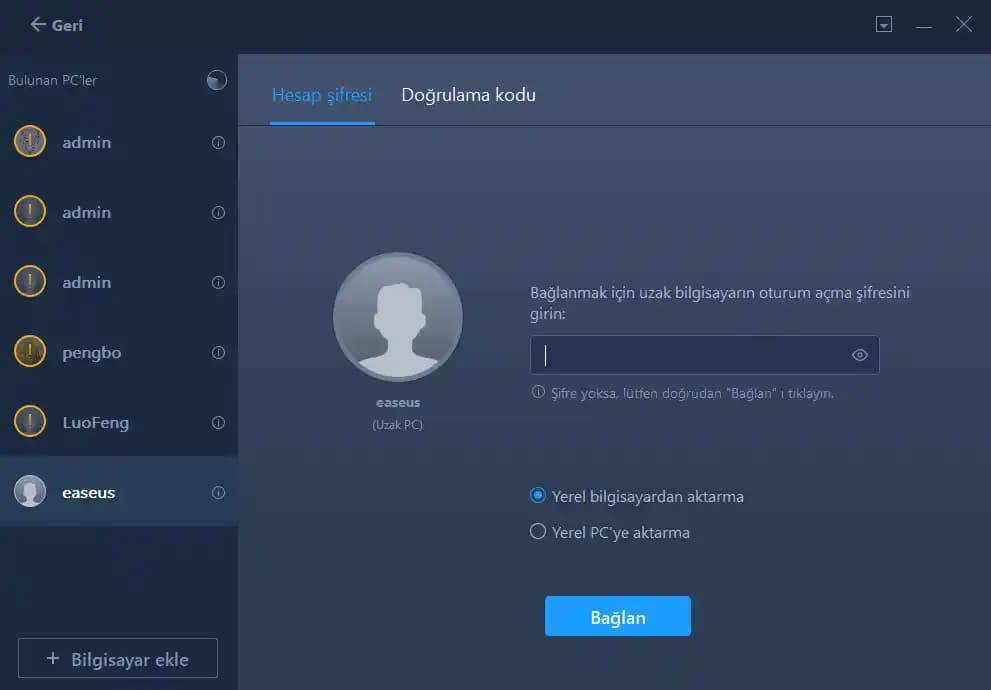Select pengbo from the discovered PC list

point(96,352)
